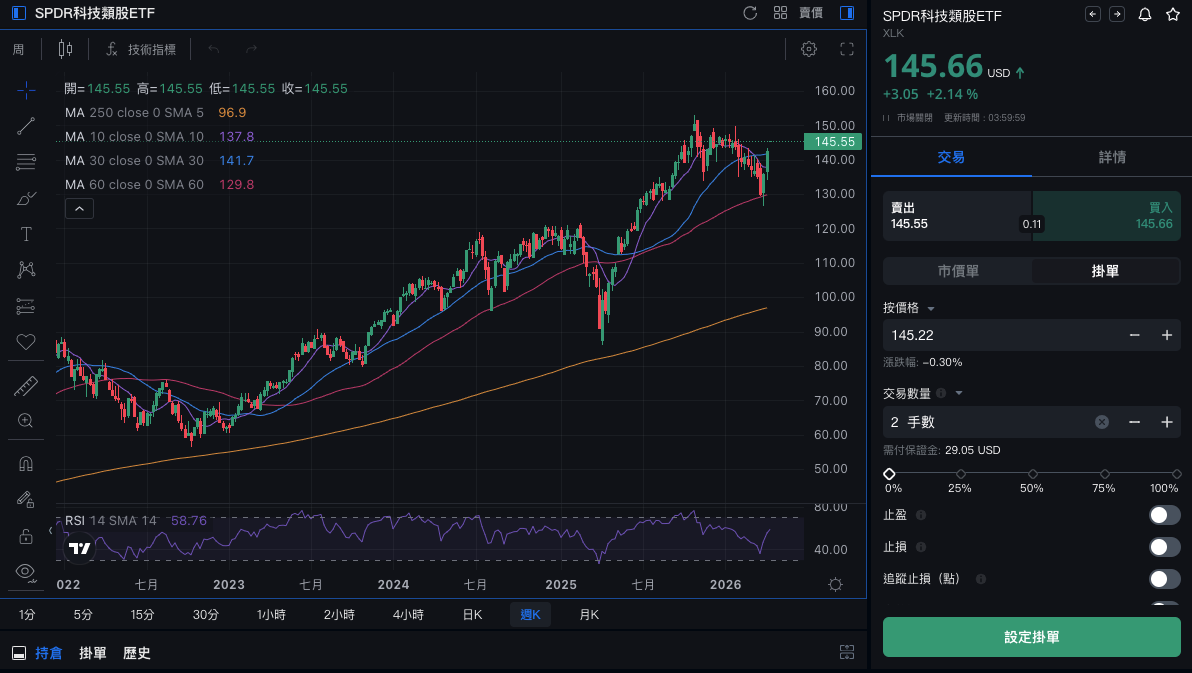Click the price alert bell icon
The height and width of the screenshot is (673, 1192).
tap(1145, 14)
